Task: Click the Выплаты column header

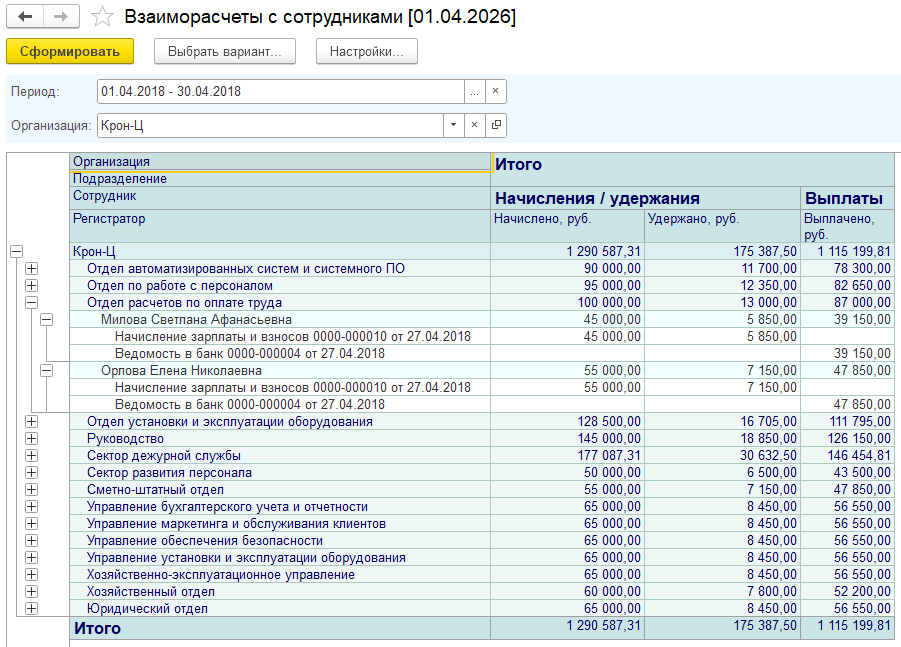Action: (847, 198)
